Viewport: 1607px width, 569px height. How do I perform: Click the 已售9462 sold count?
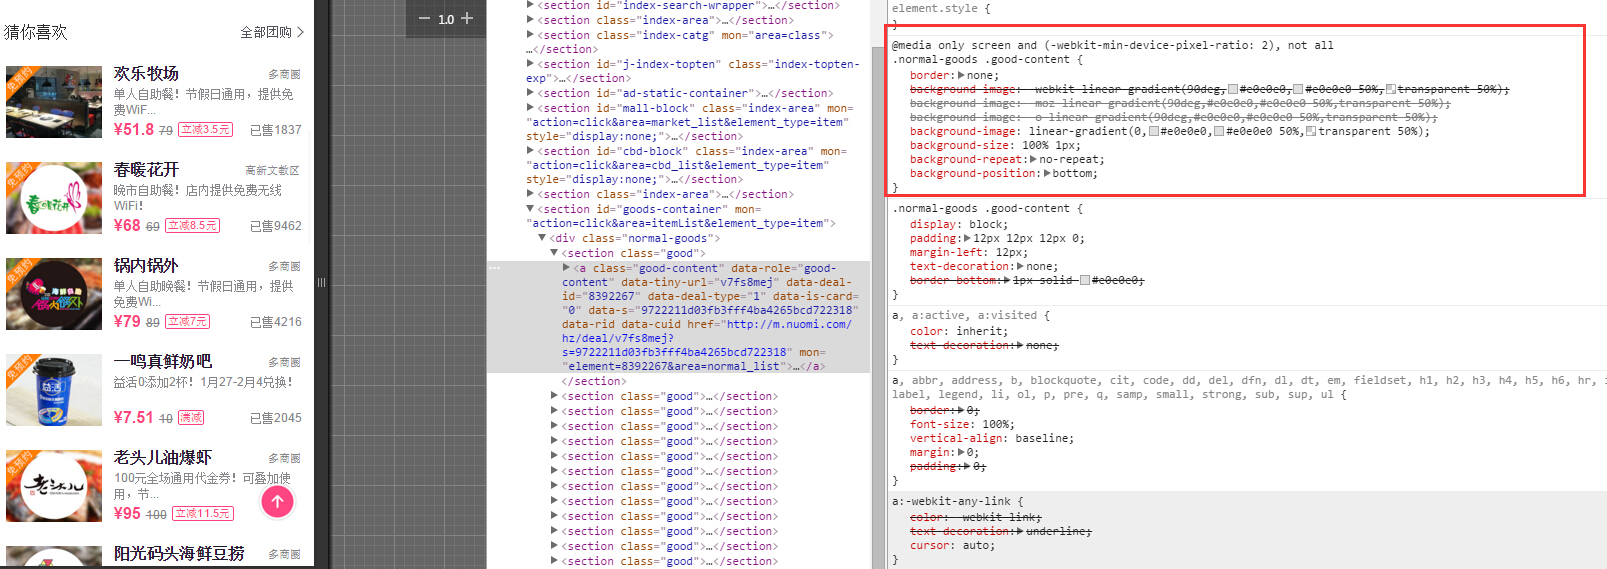(275, 226)
